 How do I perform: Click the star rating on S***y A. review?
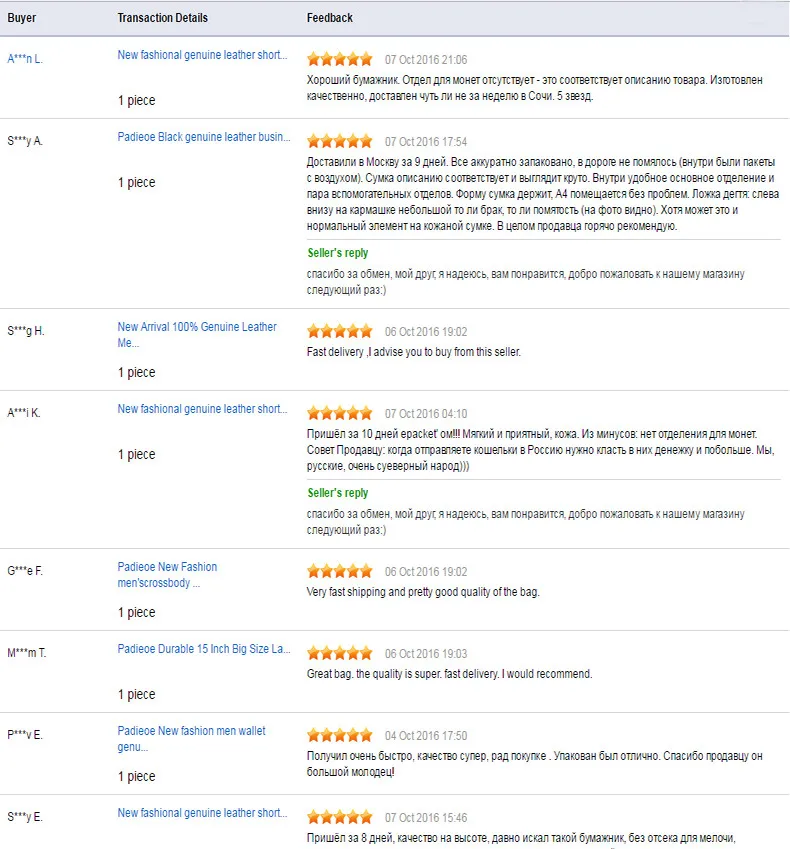(x=339, y=141)
